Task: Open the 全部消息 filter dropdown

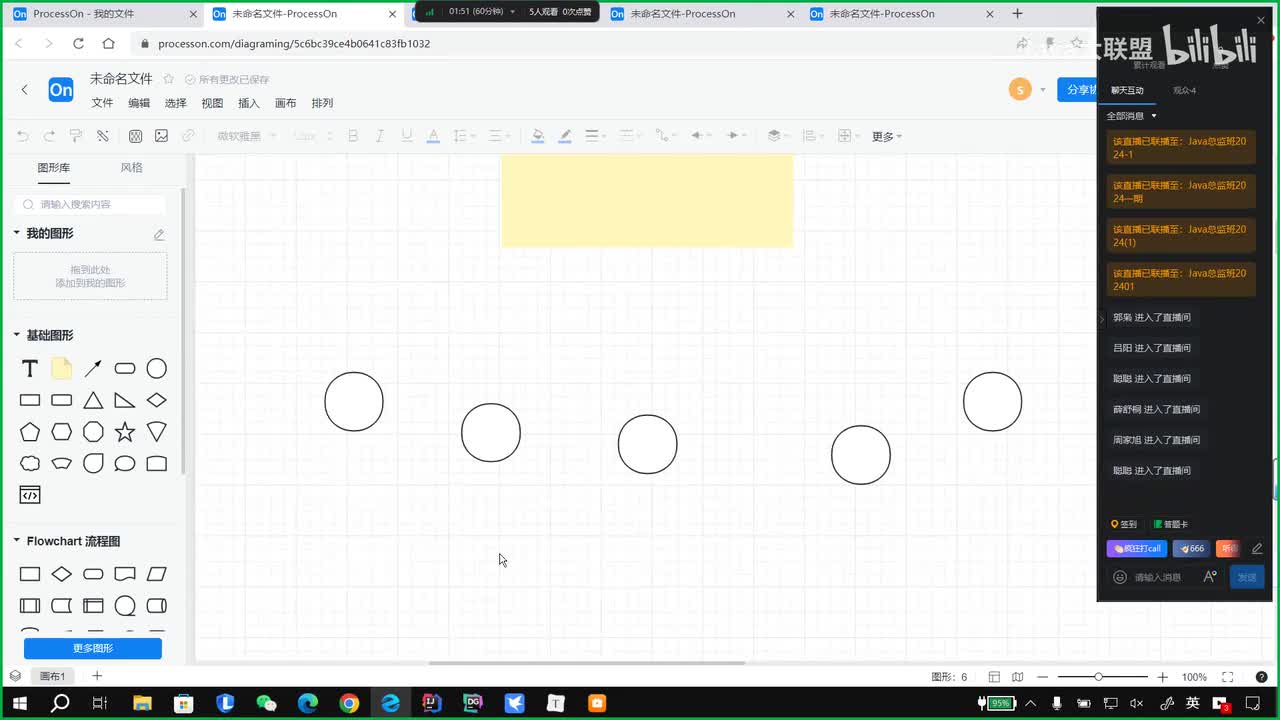Action: coord(1131,116)
